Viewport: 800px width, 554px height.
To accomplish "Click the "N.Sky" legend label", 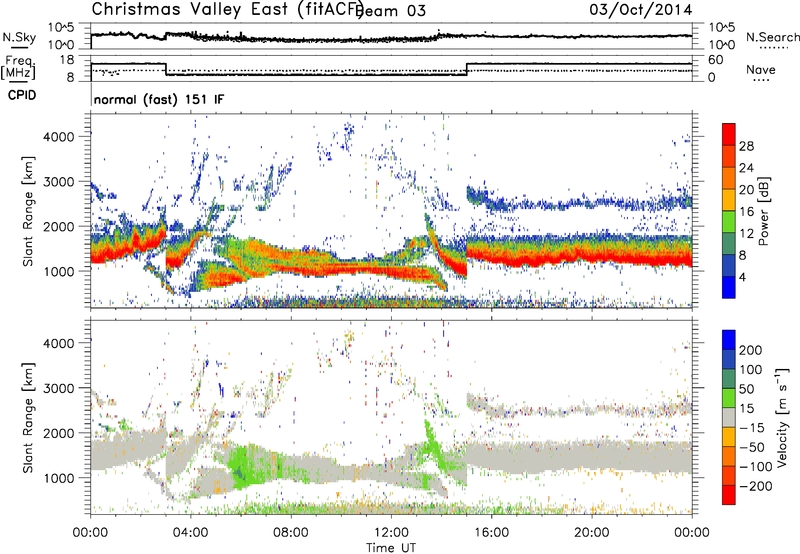I will coord(19,37).
